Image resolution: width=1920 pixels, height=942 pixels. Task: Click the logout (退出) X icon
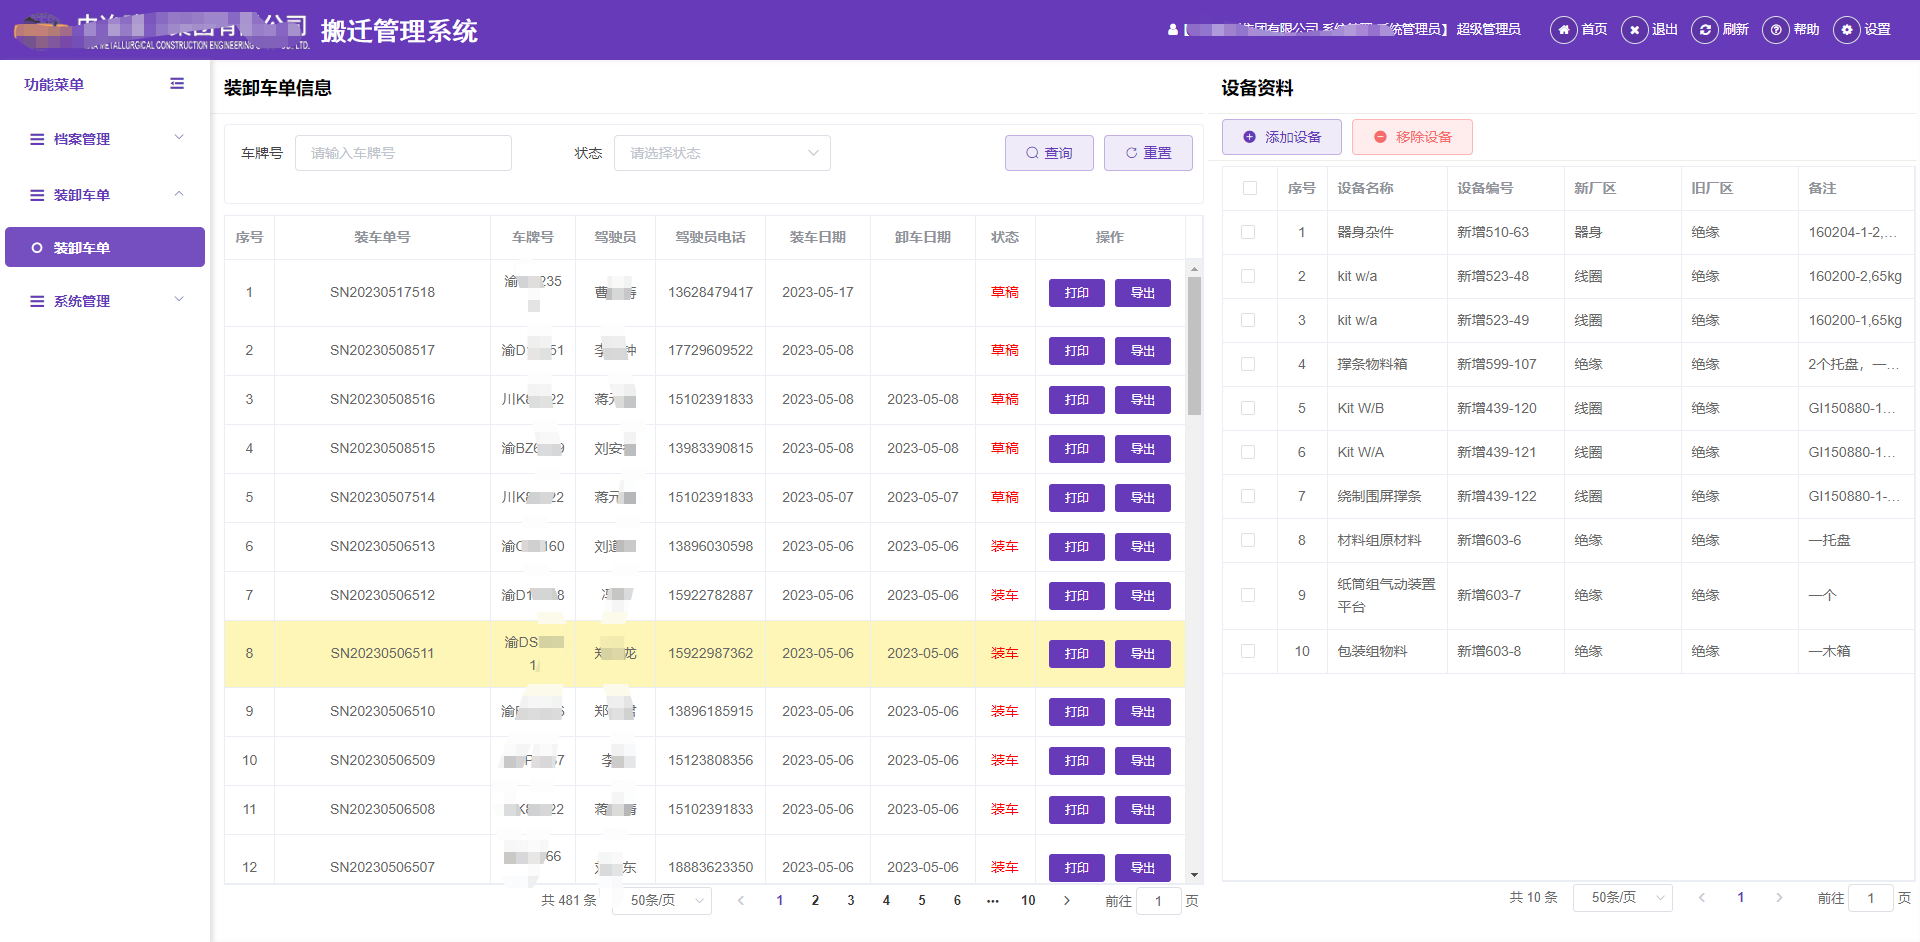tap(1634, 30)
